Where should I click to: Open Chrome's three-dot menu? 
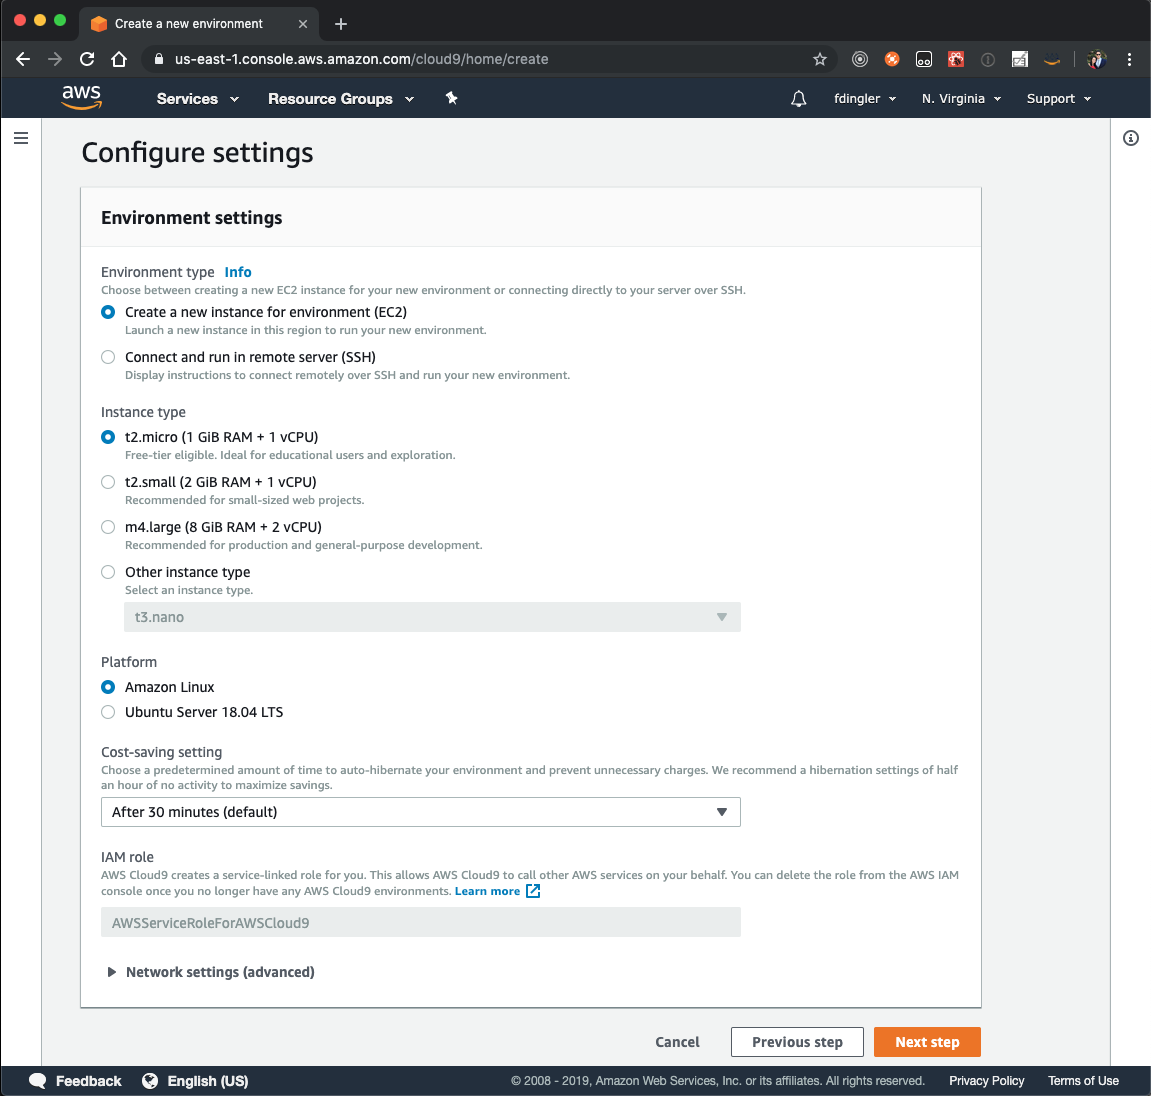(1129, 59)
